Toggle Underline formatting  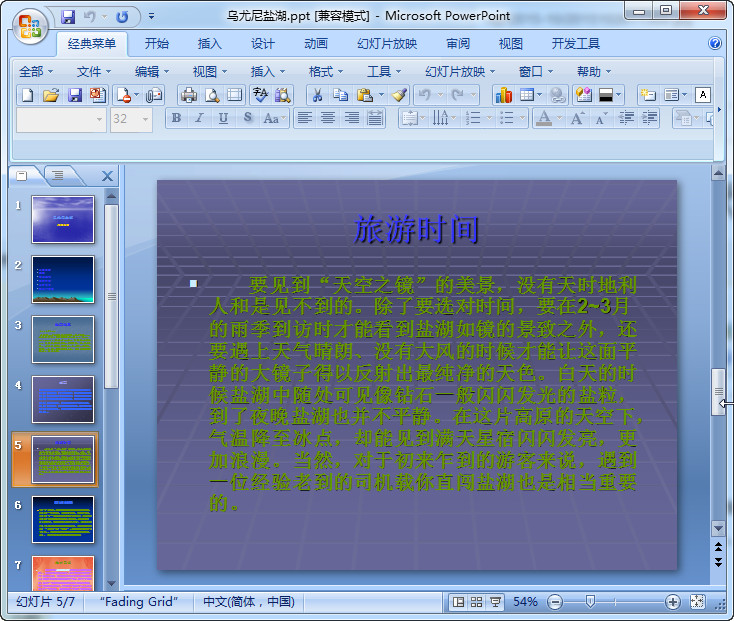click(x=223, y=118)
